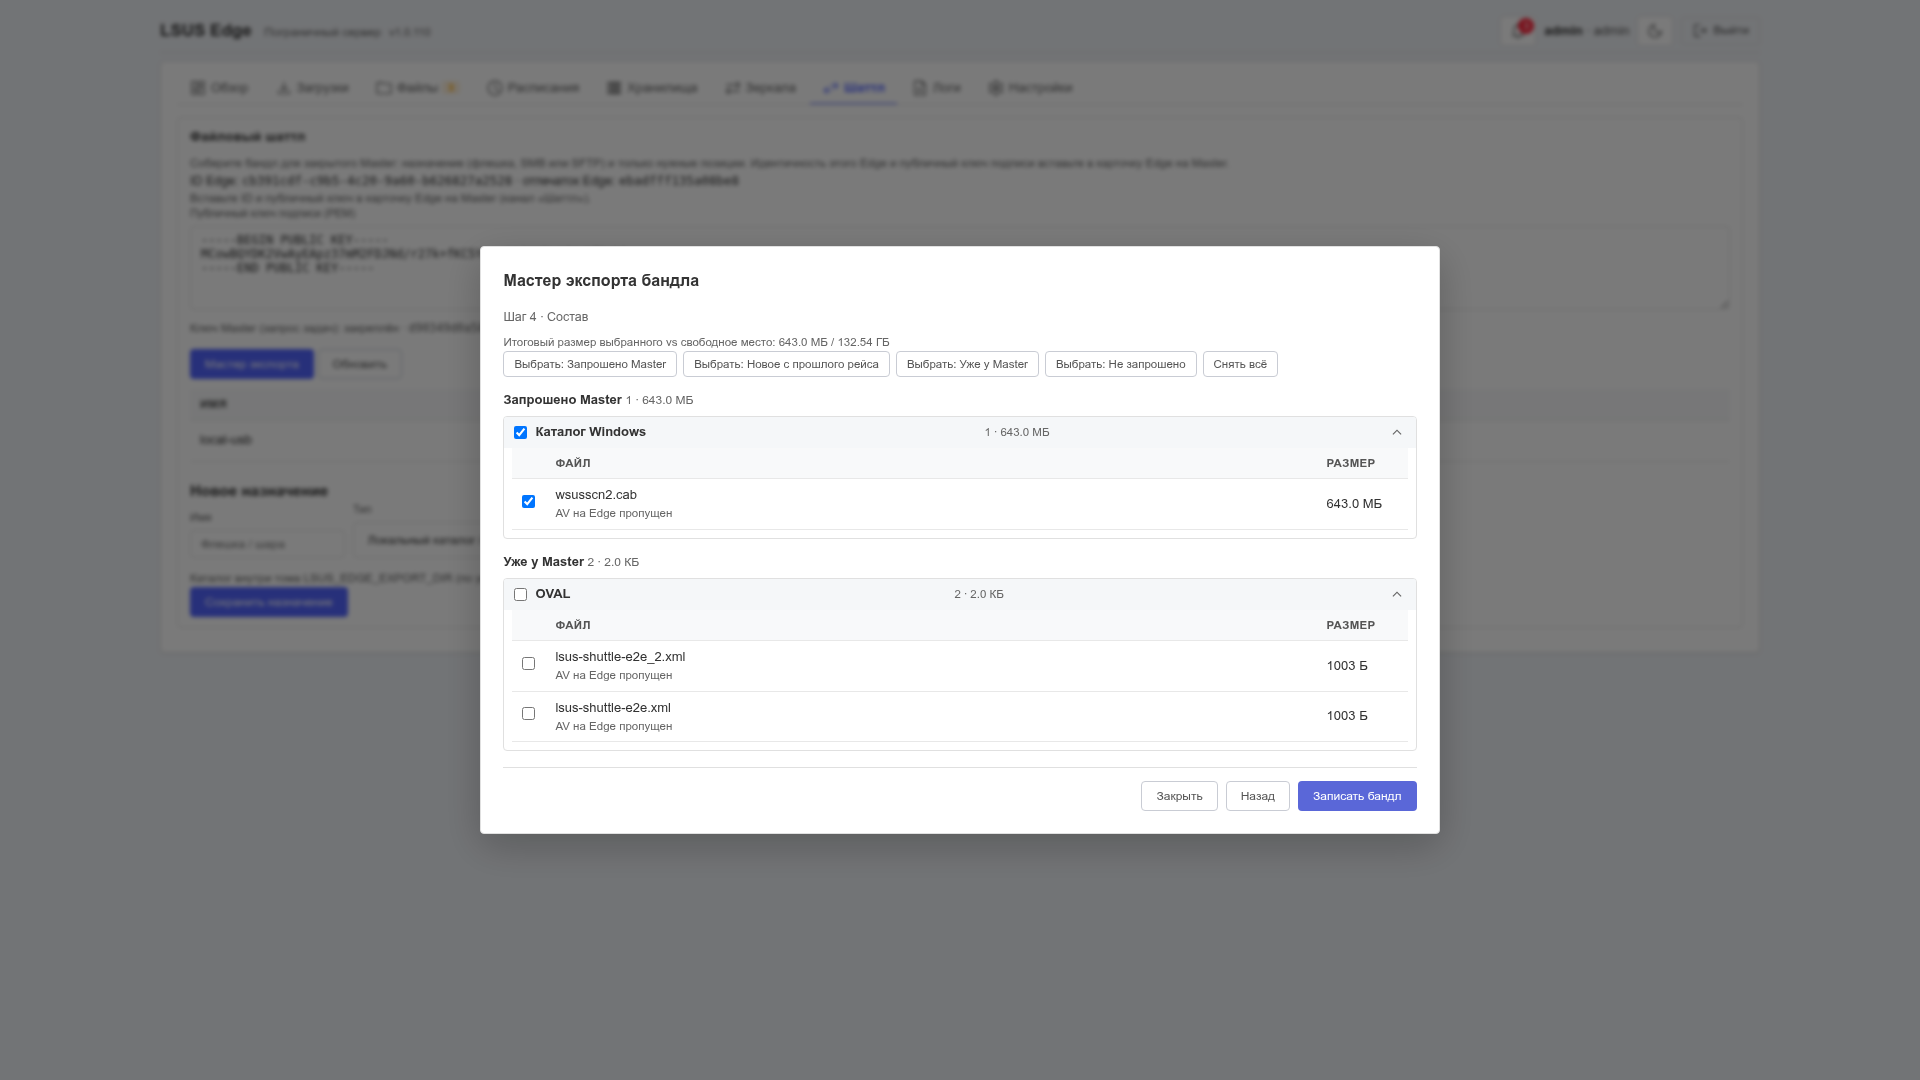This screenshot has width=1920, height=1080.
Task: Click the Уже у Master section heading
Action: coord(543,562)
